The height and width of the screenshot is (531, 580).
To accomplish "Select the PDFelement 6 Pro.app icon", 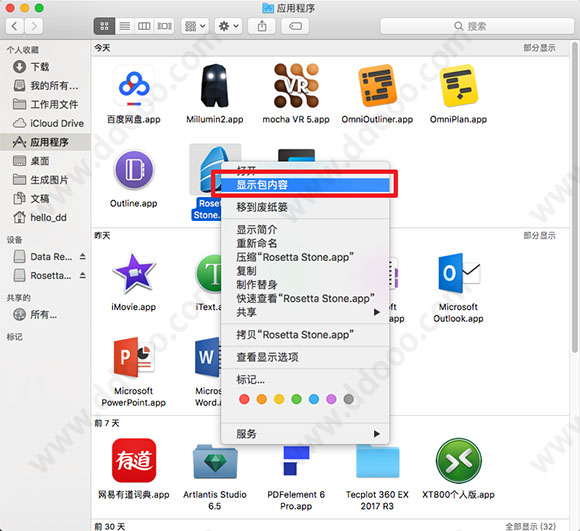I will pyautogui.click(x=296, y=460).
